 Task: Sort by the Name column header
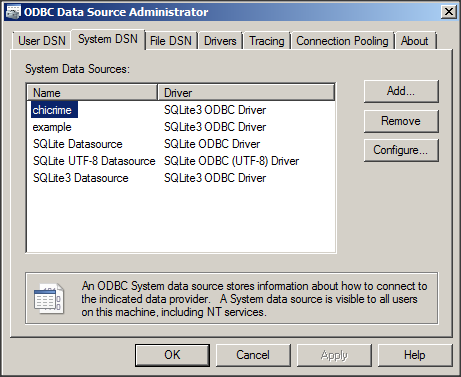point(92,92)
